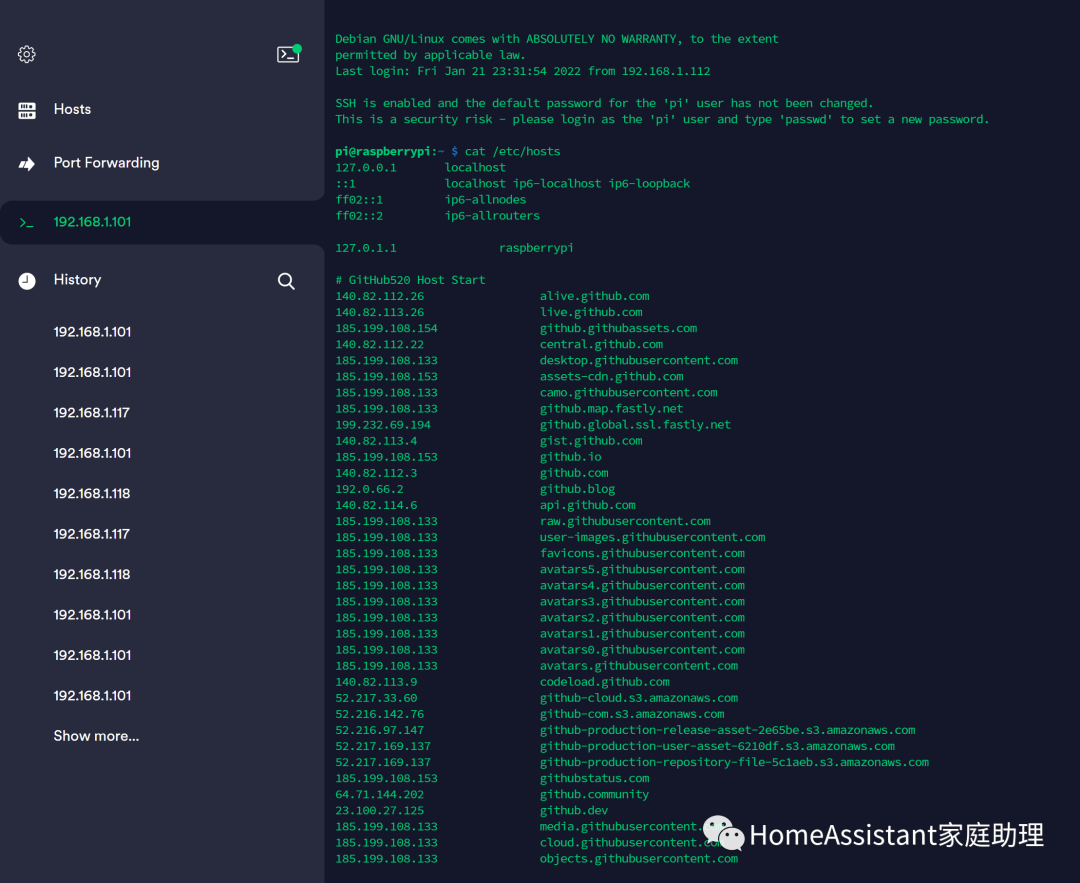The width and height of the screenshot is (1080, 883).
Task: Open the new terminal icon with green dot
Action: click(x=289, y=54)
